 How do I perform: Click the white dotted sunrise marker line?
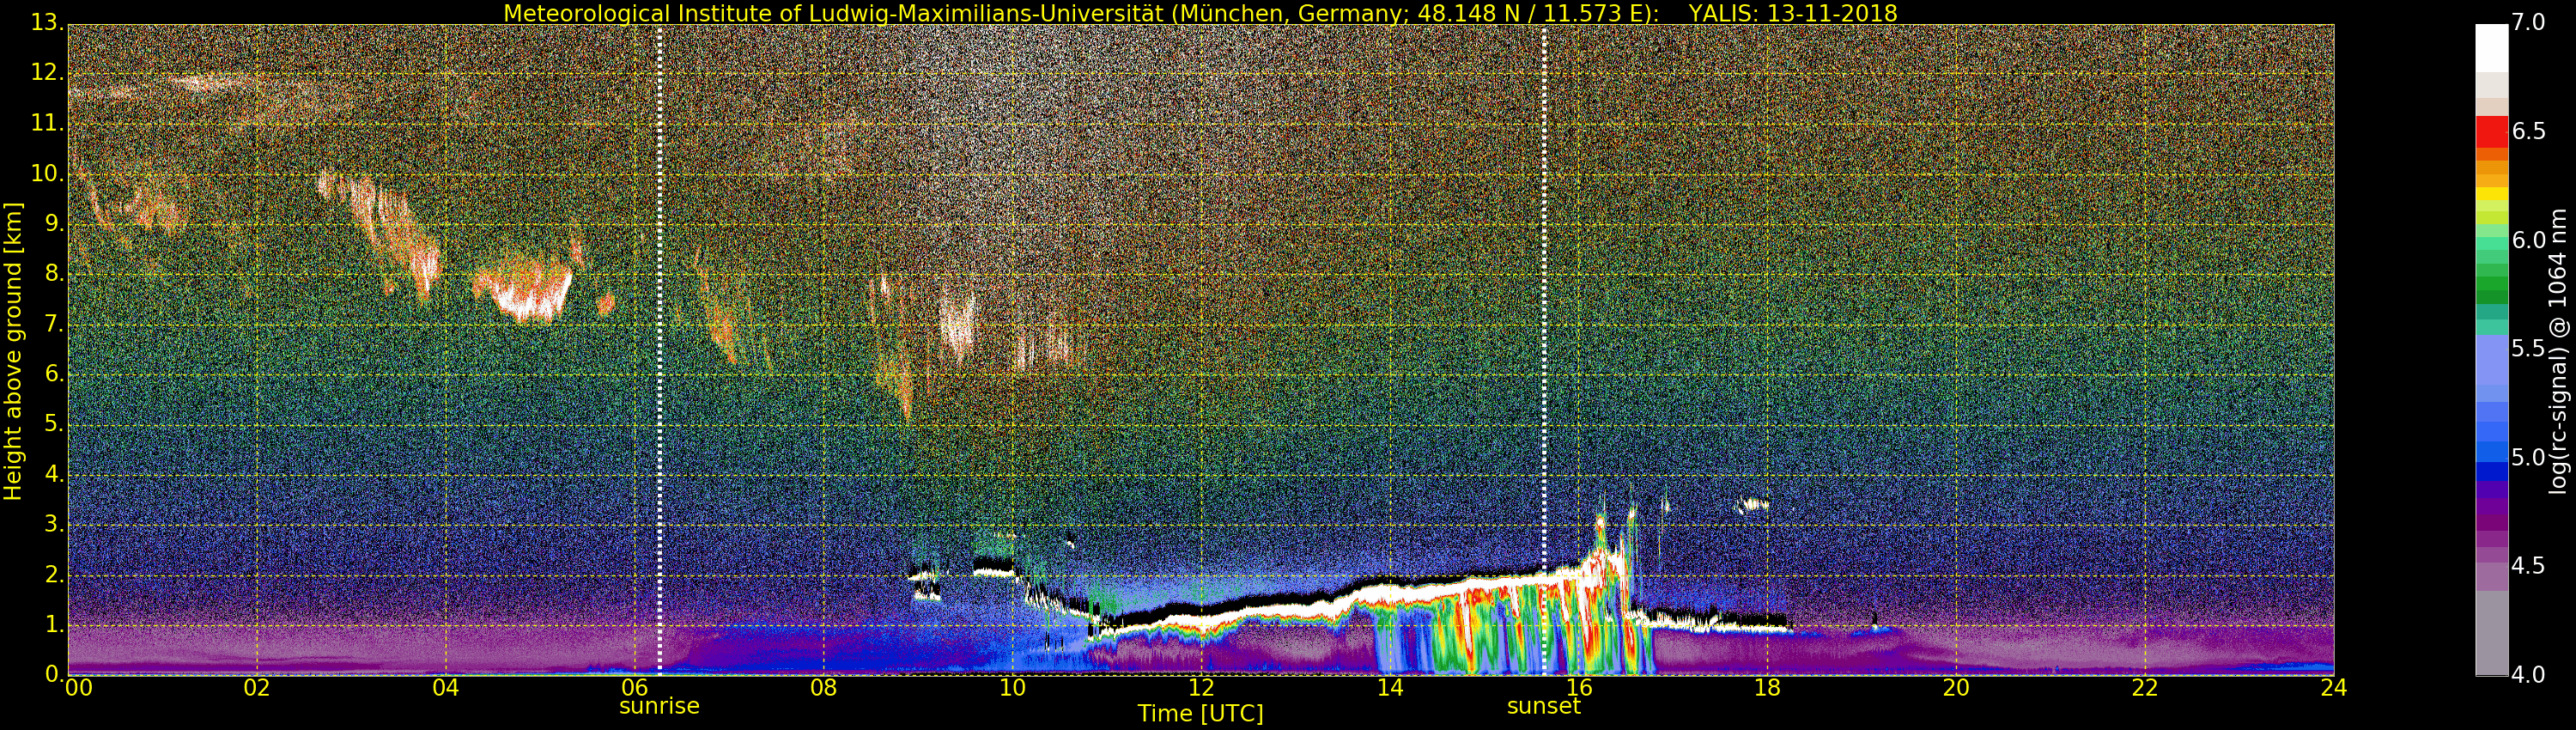coord(660,350)
